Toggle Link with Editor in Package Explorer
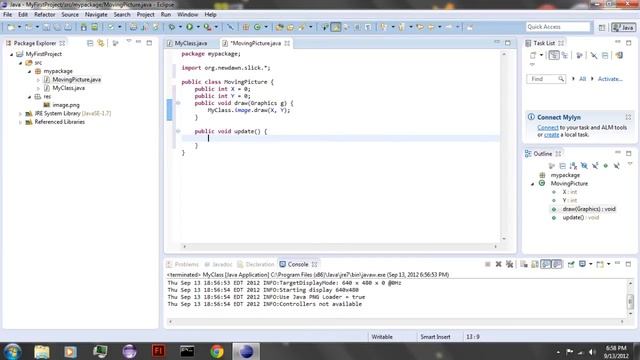This screenshot has height=360, width=640. (101, 43)
